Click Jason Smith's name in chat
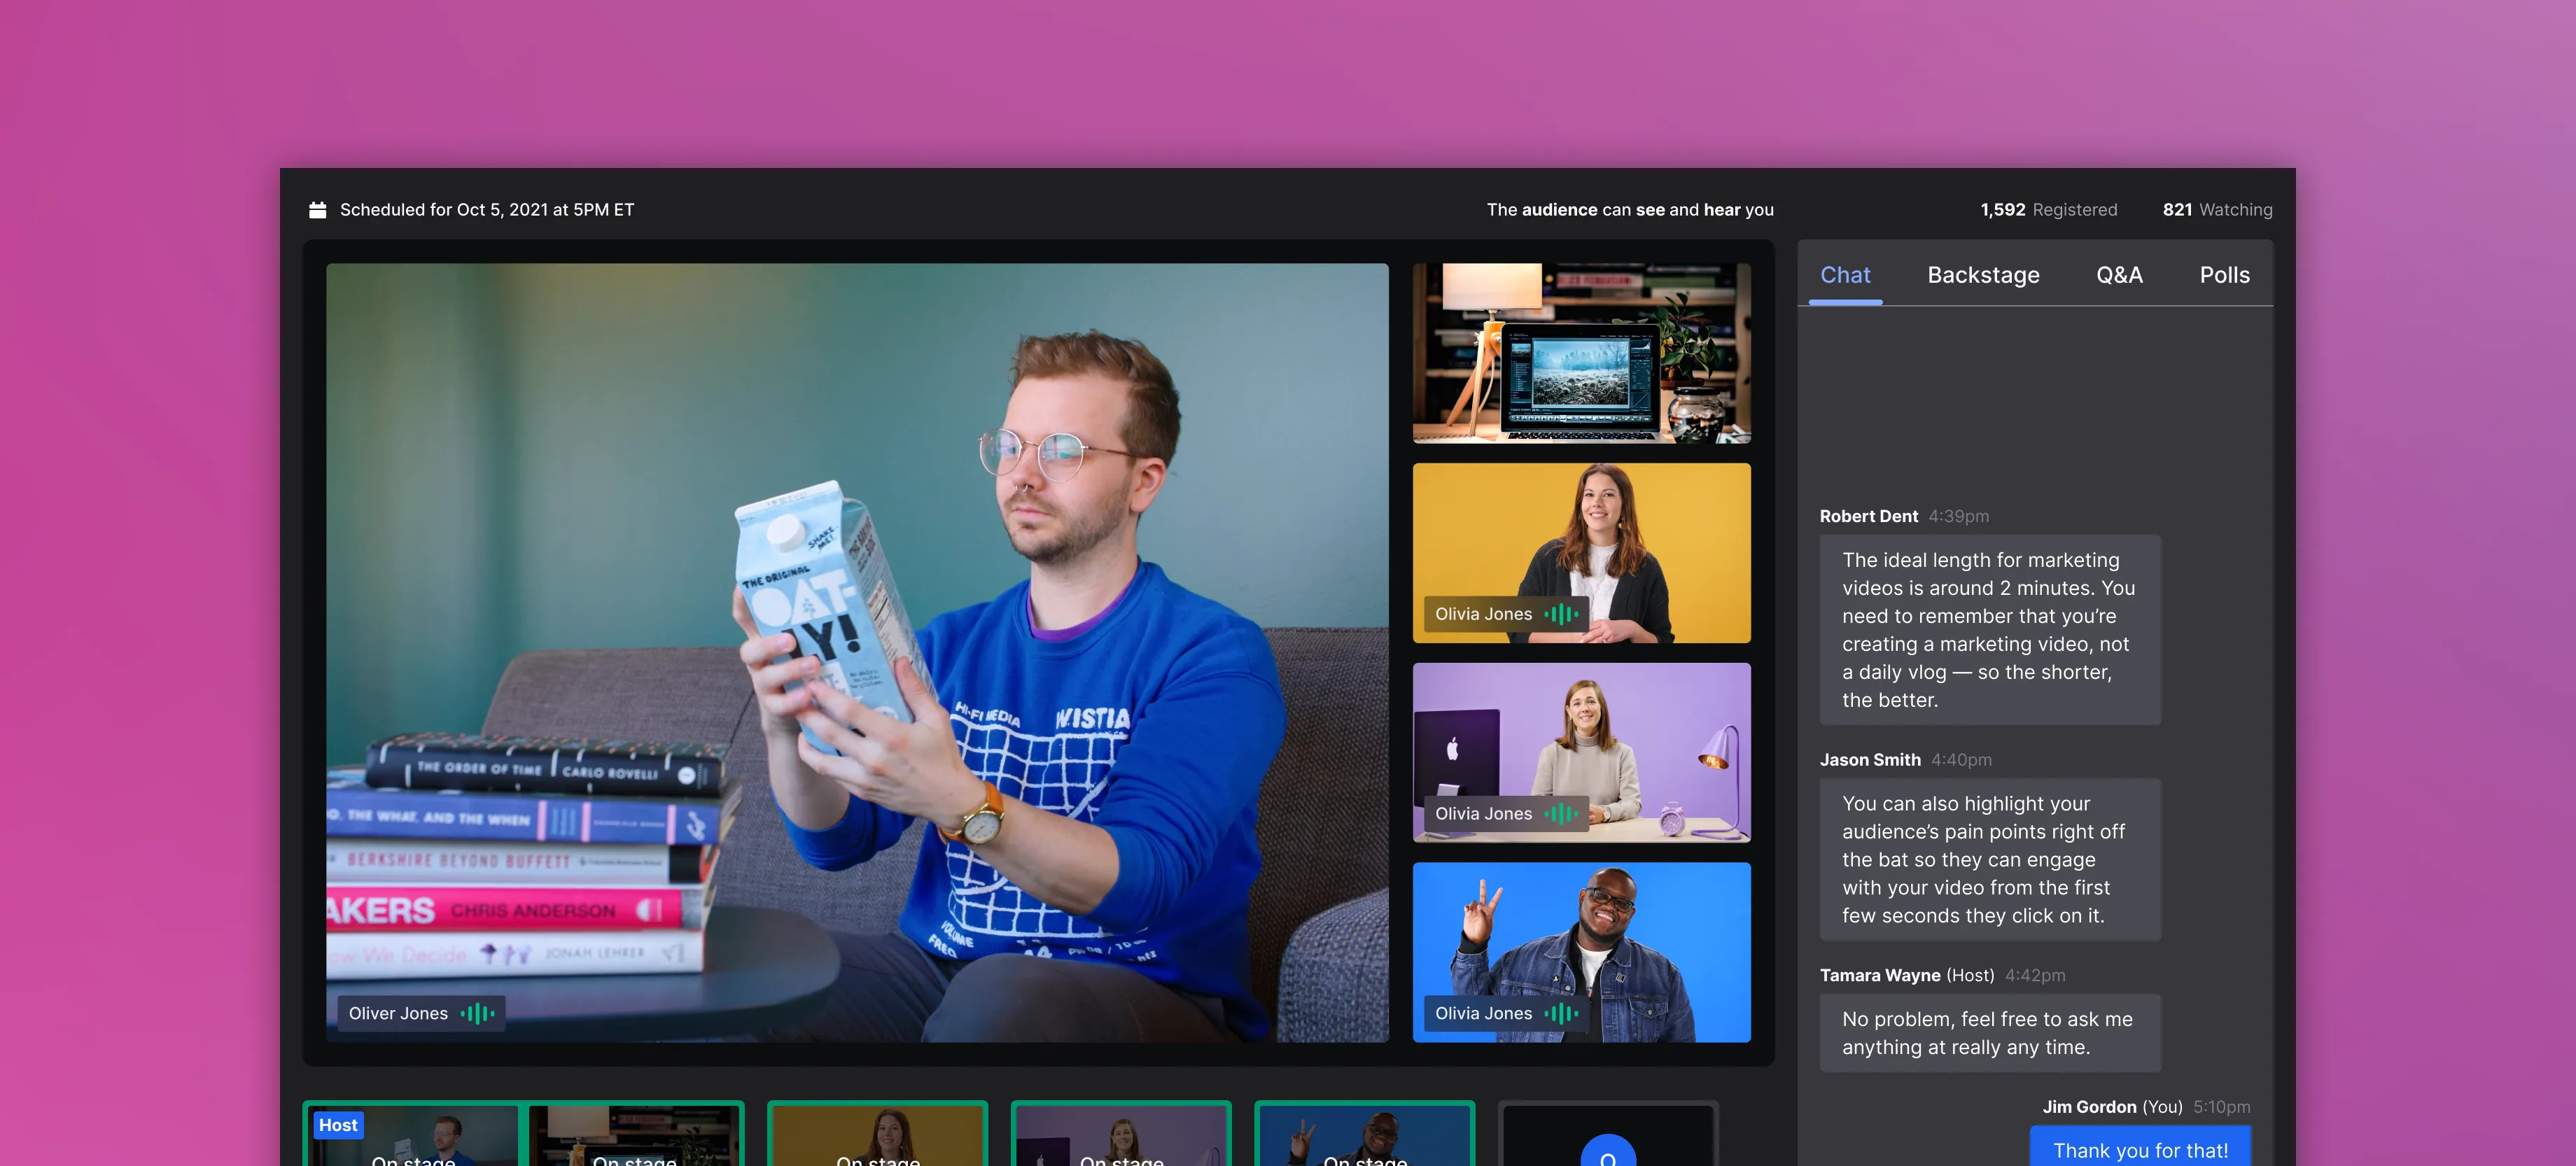 tap(1870, 760)
